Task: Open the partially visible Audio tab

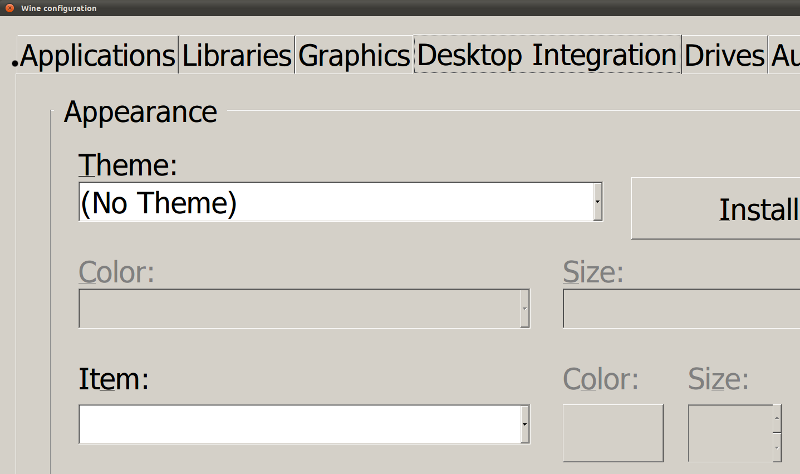Action: coord(784,56)
